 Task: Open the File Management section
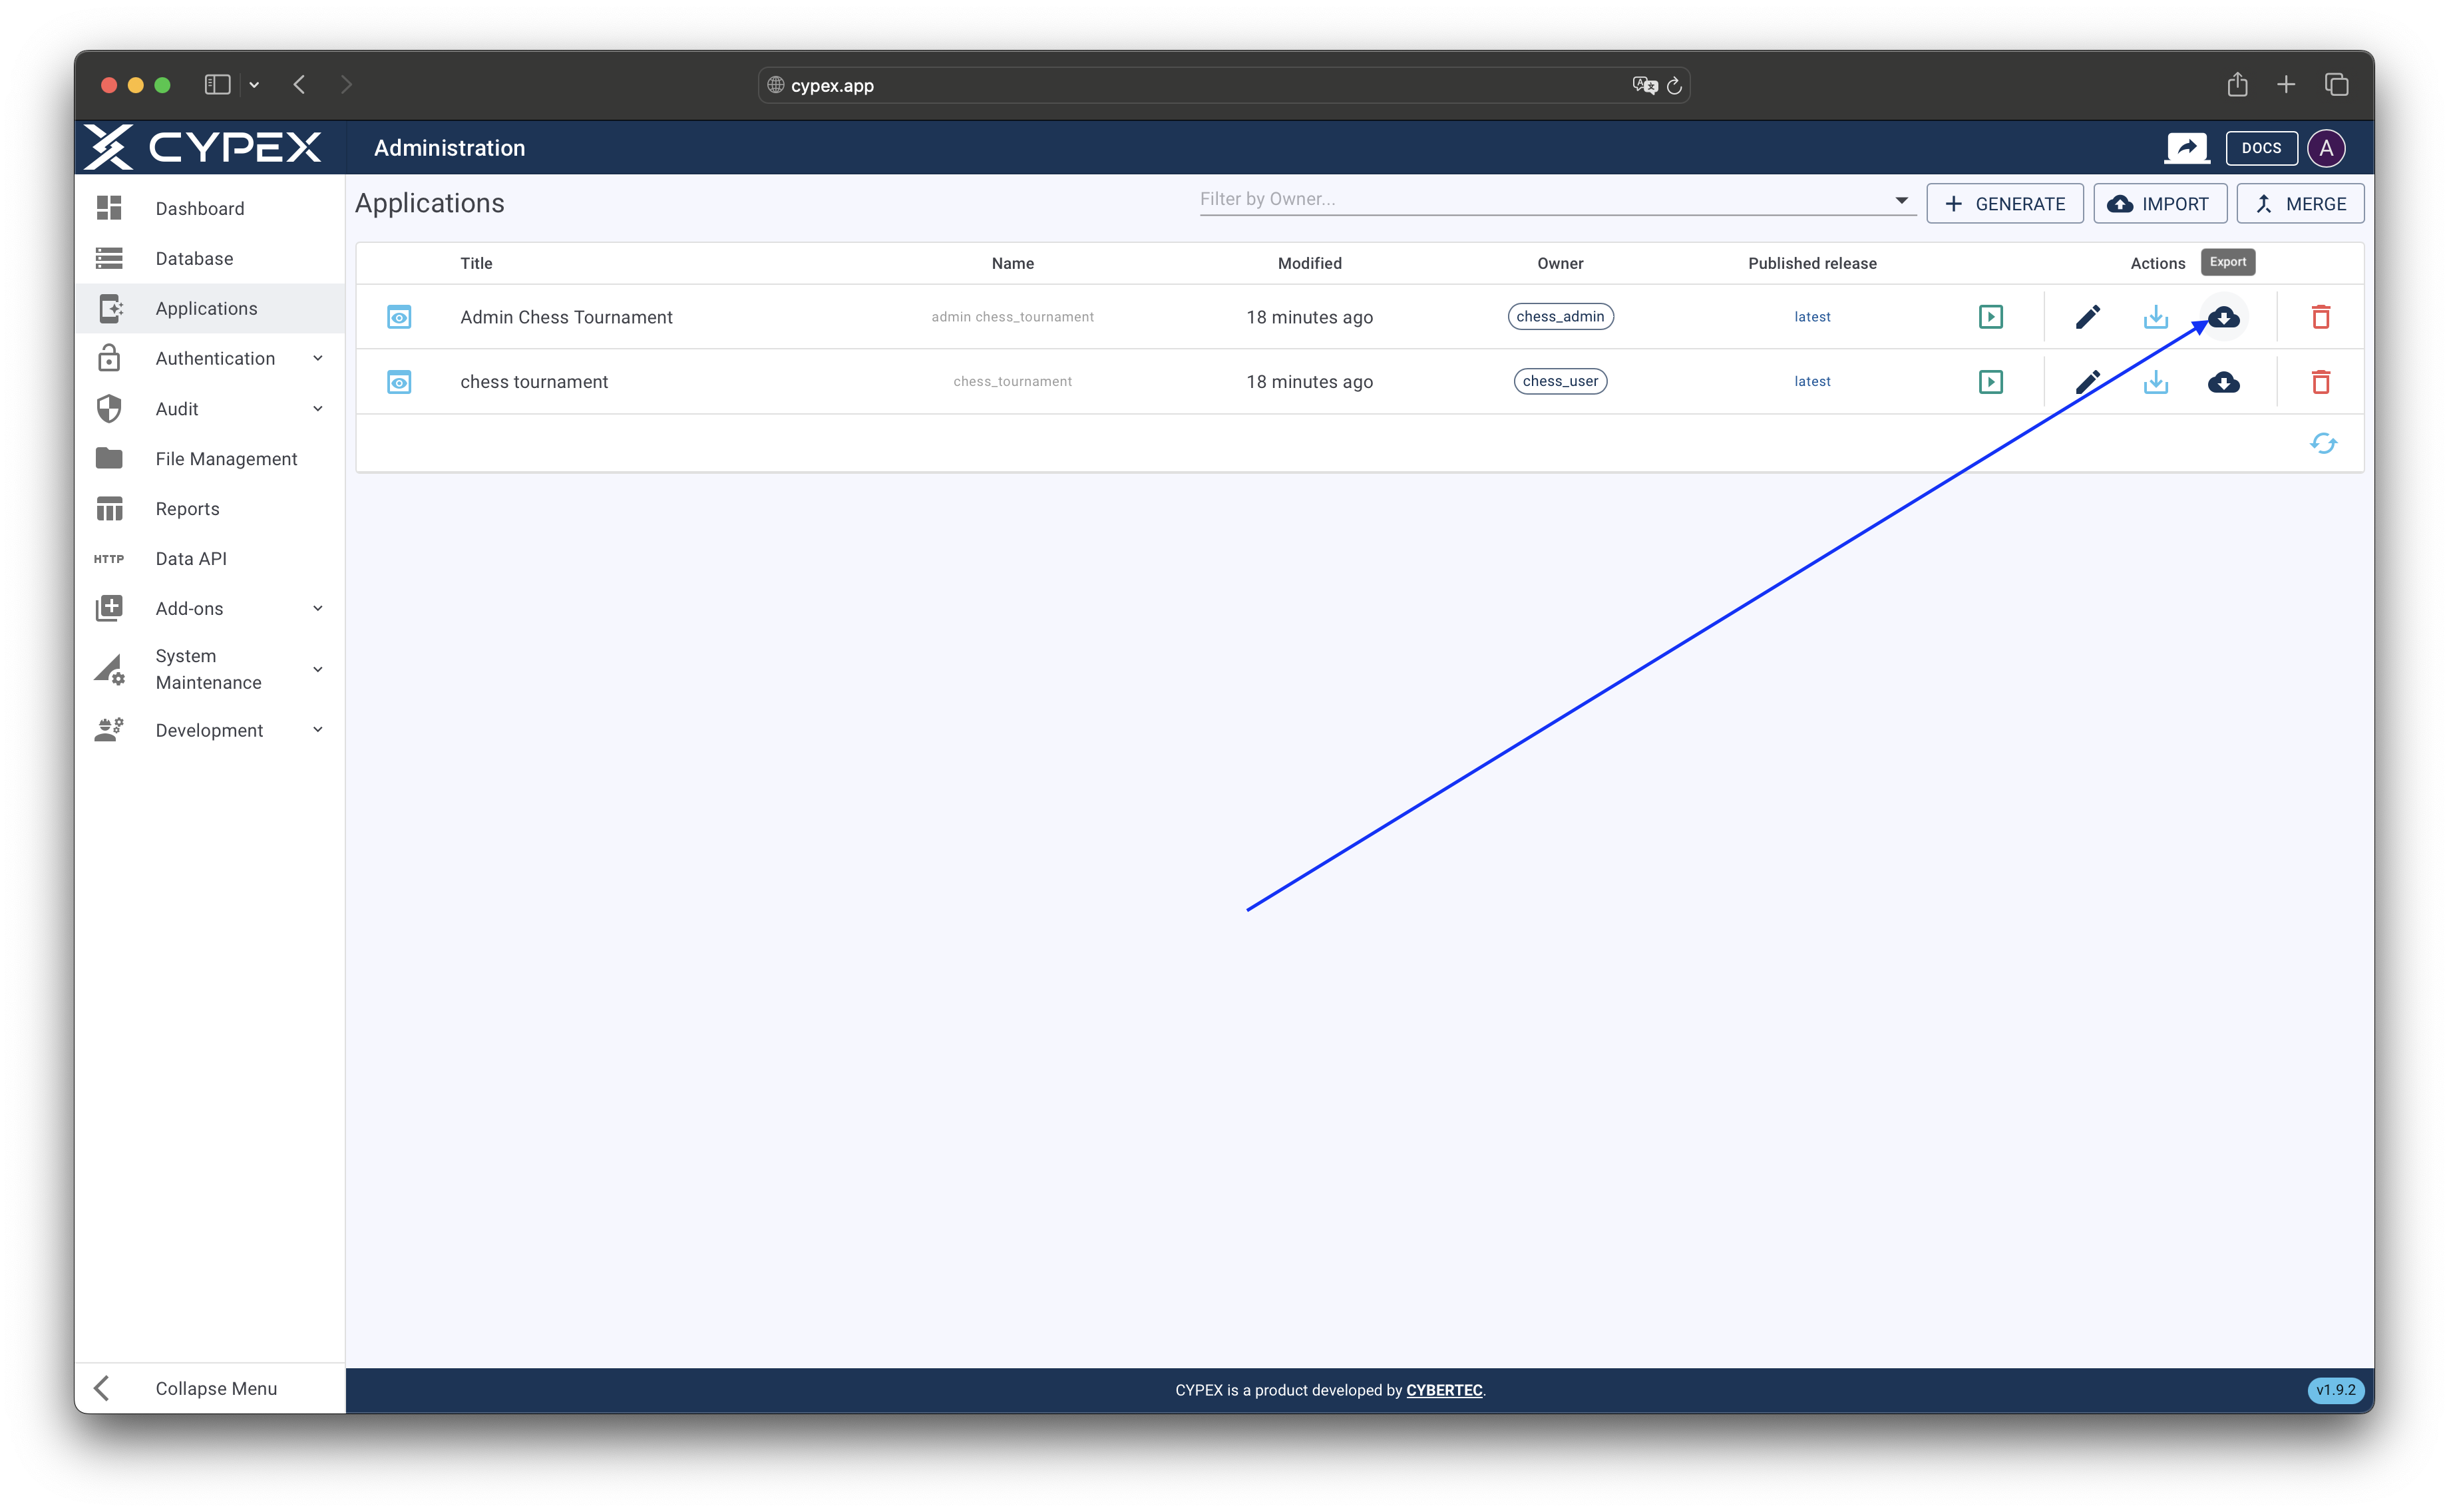[227, 458]
